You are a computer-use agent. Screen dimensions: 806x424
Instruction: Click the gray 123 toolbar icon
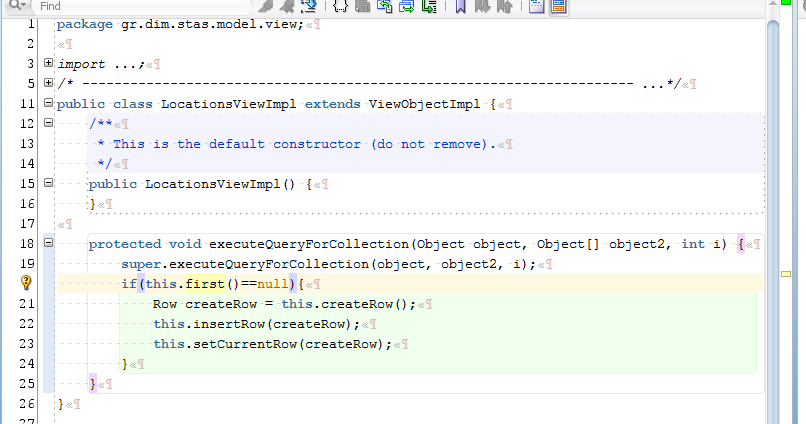[362, 6]
